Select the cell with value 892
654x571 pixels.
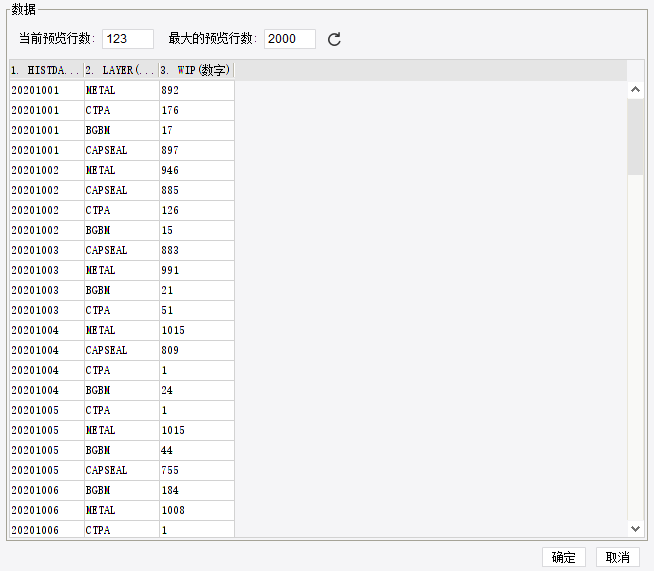coord(197,90)
